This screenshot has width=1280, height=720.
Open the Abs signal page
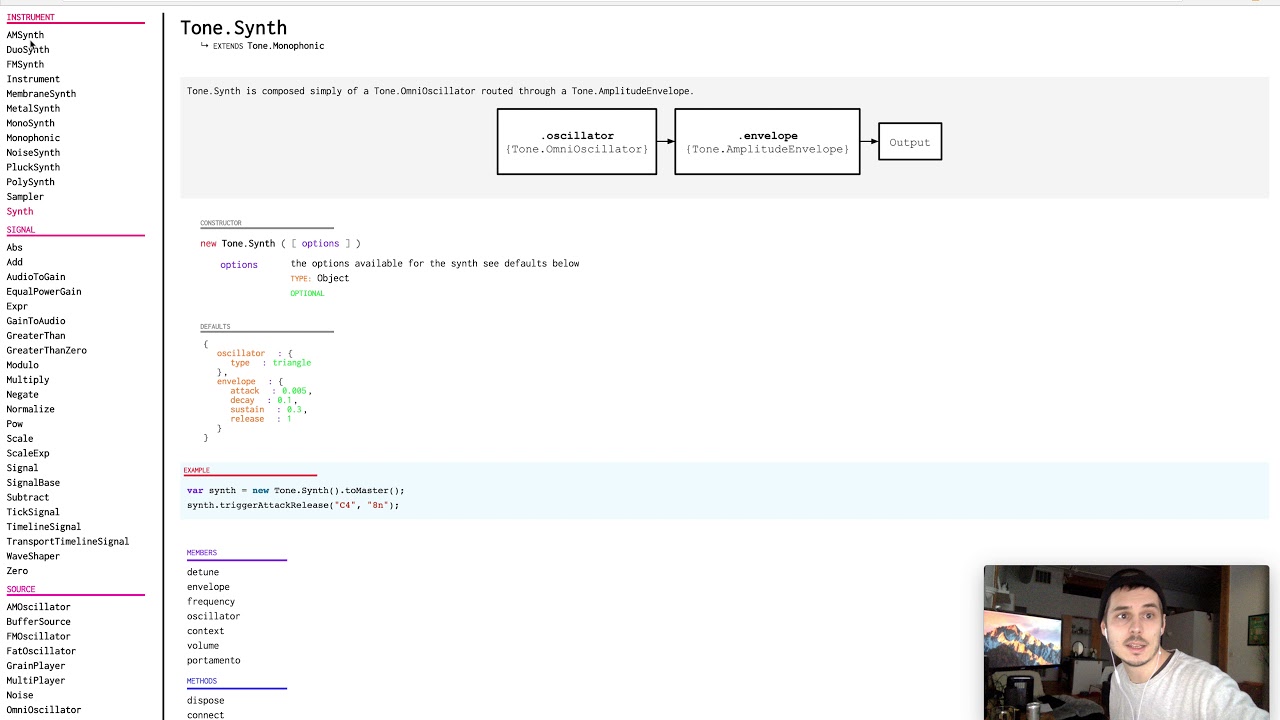[14, 247]
